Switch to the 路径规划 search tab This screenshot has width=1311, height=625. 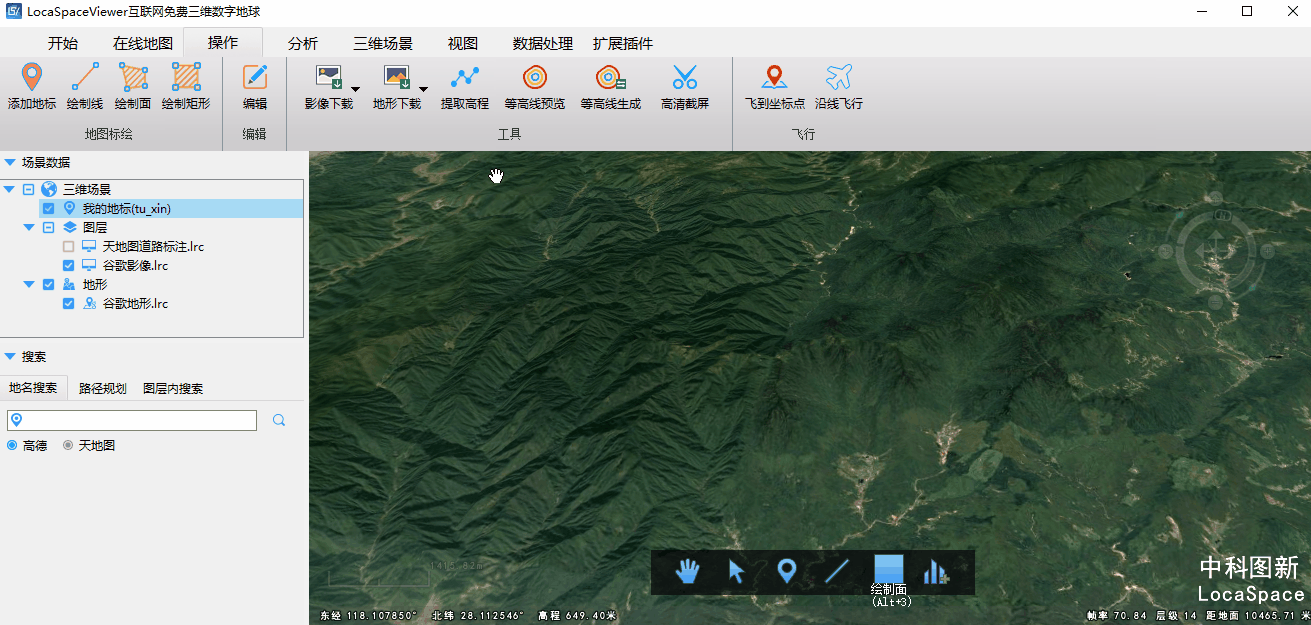click(103, 388)
